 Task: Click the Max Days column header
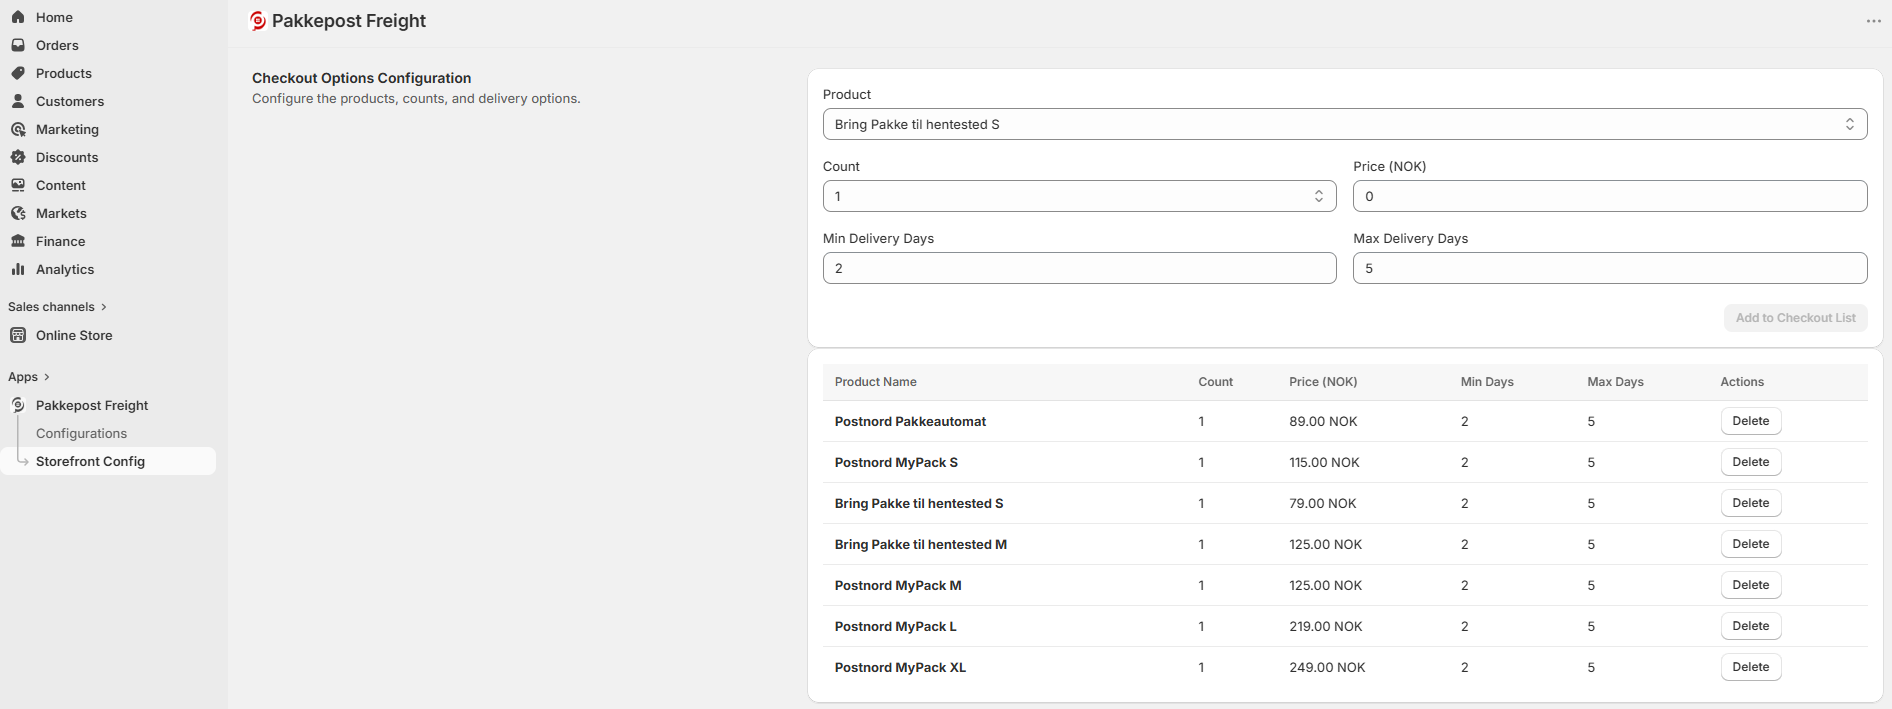[1615, 382]
